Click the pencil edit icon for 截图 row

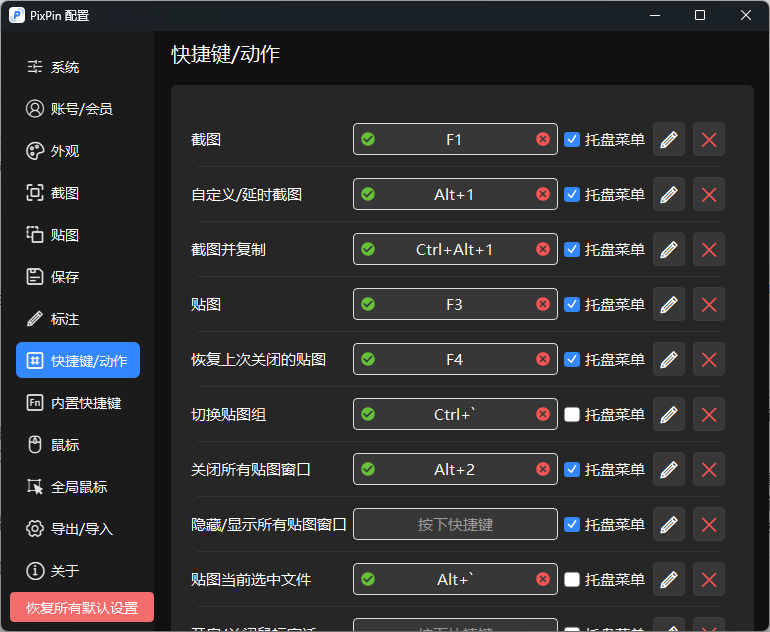pyautogui.click(x=669, y=140)
